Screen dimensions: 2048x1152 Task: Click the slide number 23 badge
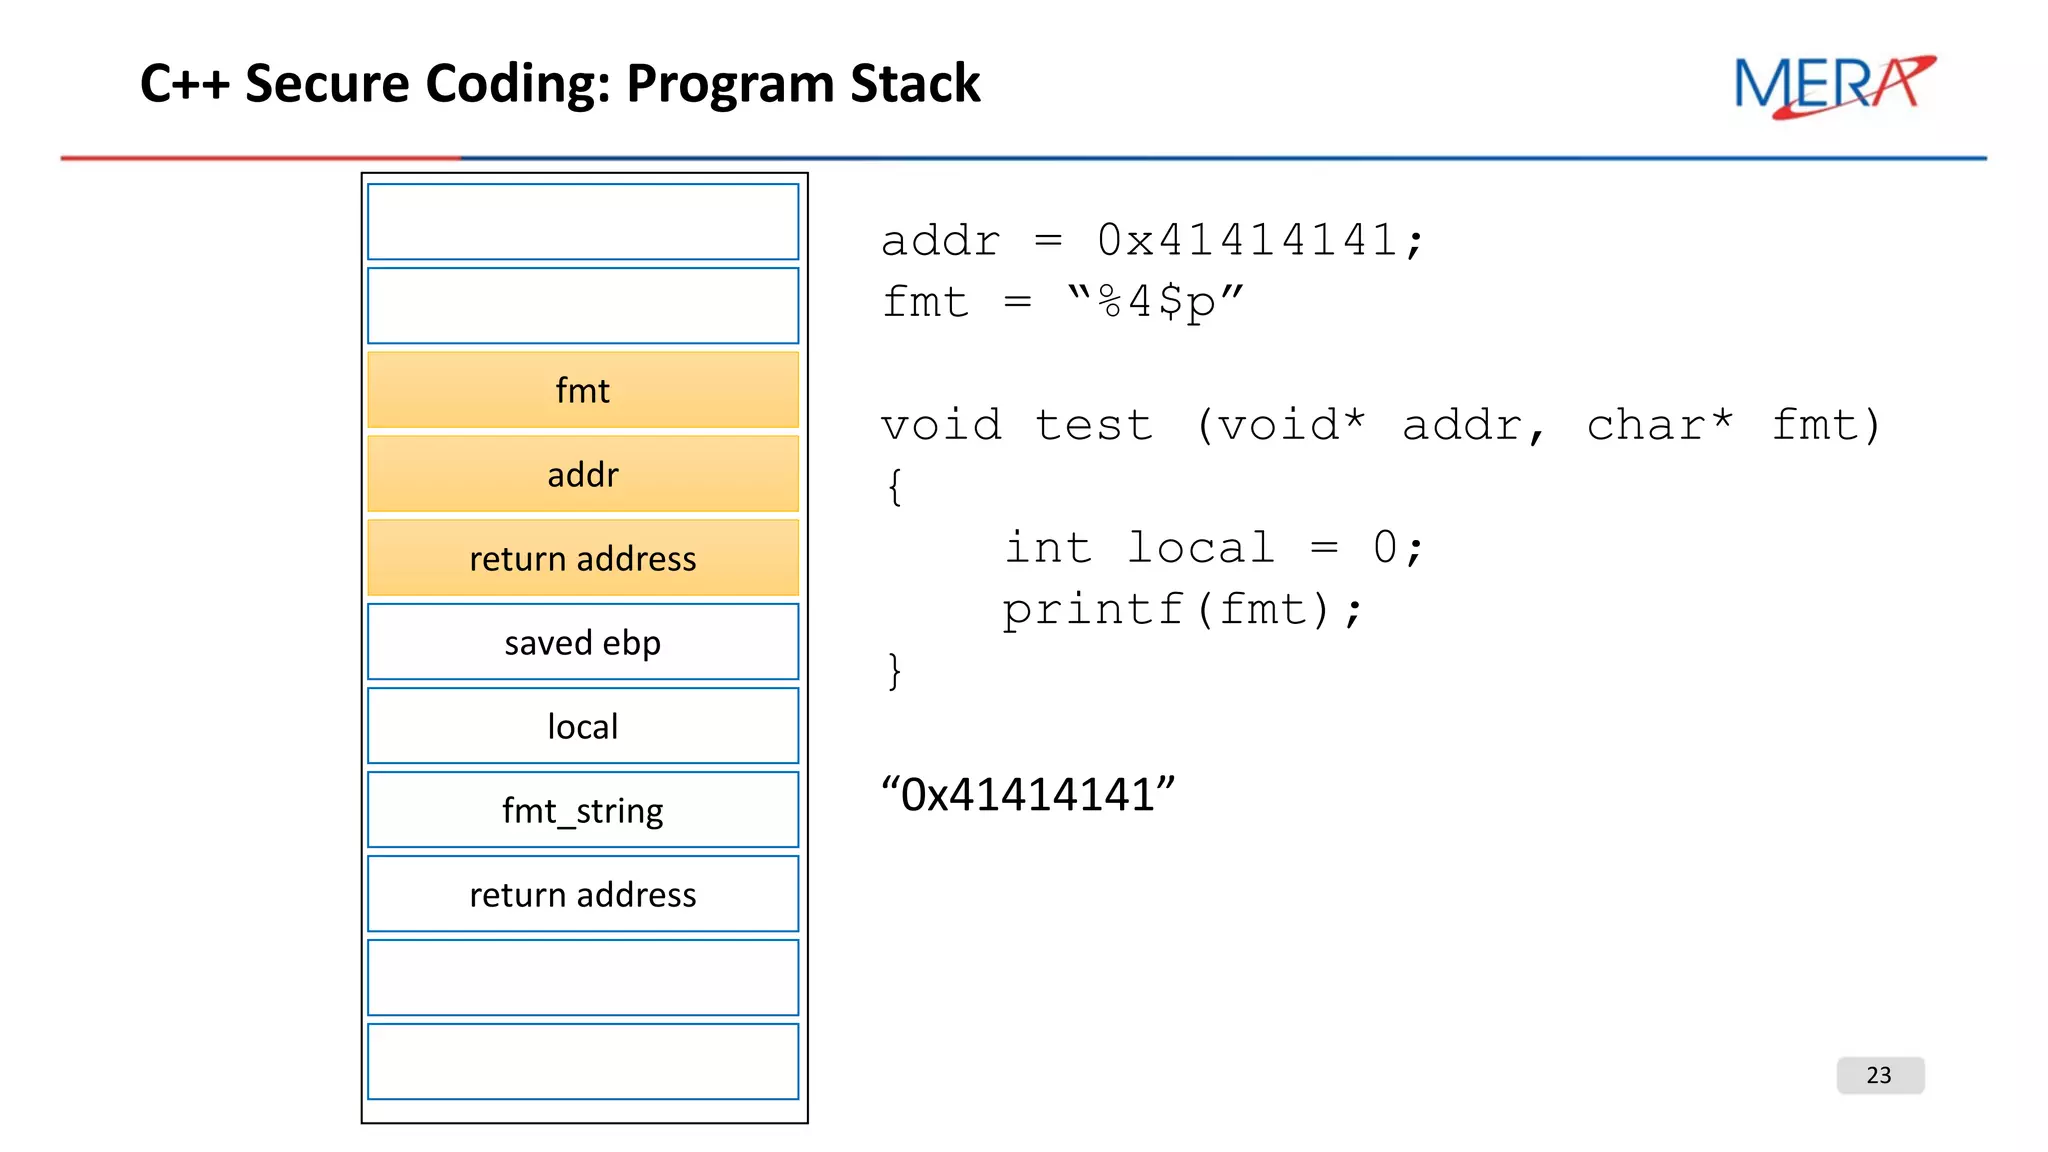click(x=1879, y=1075)
